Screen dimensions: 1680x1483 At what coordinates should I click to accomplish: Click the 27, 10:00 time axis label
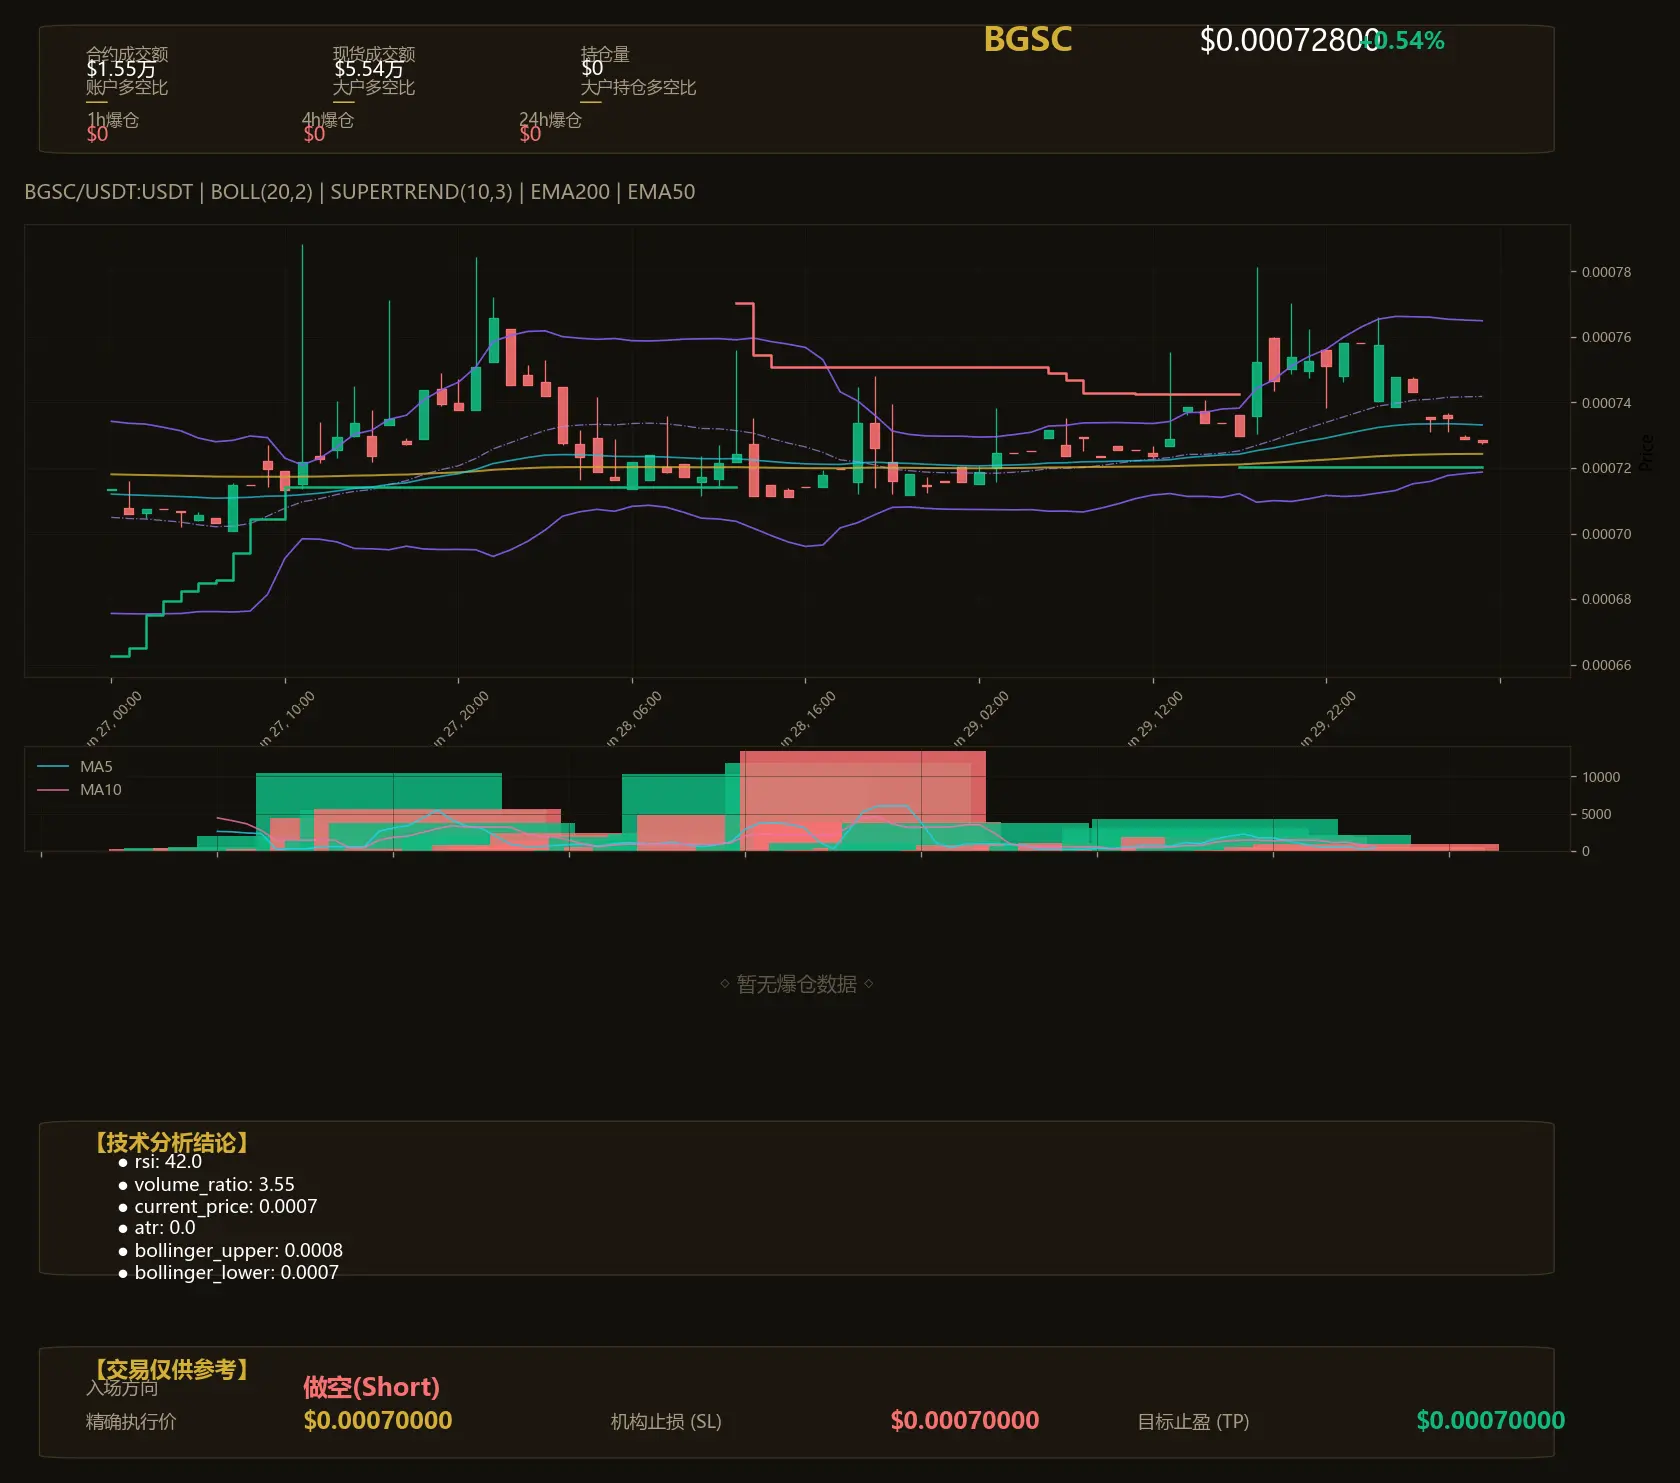tap(287, 719)
